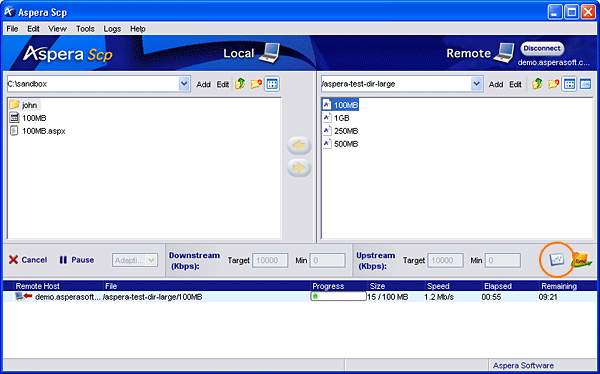The image size is (600, 374).
Task: Pause the current transfer
Action: click(77, 260)
